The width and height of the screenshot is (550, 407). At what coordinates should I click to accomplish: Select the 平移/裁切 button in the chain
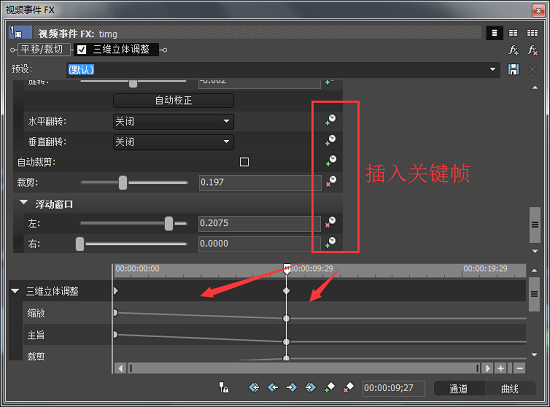(x=42, y=49)
